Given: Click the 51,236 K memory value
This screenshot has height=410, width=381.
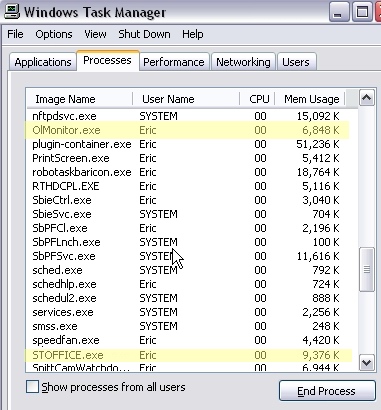Looking at the screenshot, I should coord(318,144).
